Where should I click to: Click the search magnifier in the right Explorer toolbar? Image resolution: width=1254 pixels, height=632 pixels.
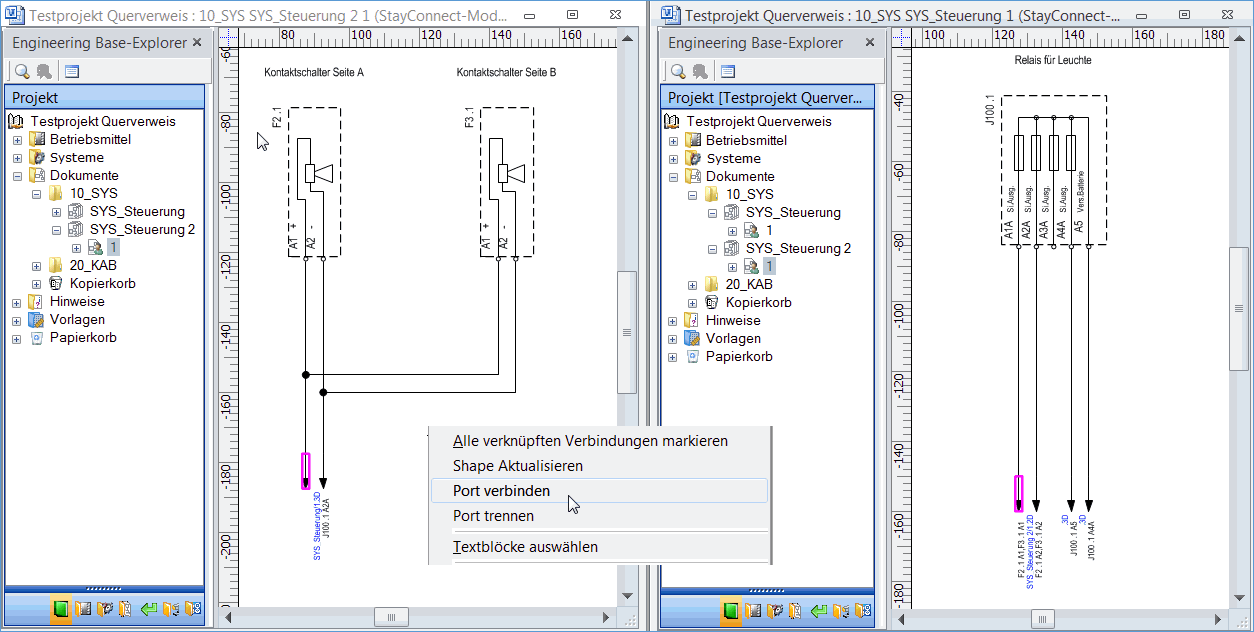677,71
